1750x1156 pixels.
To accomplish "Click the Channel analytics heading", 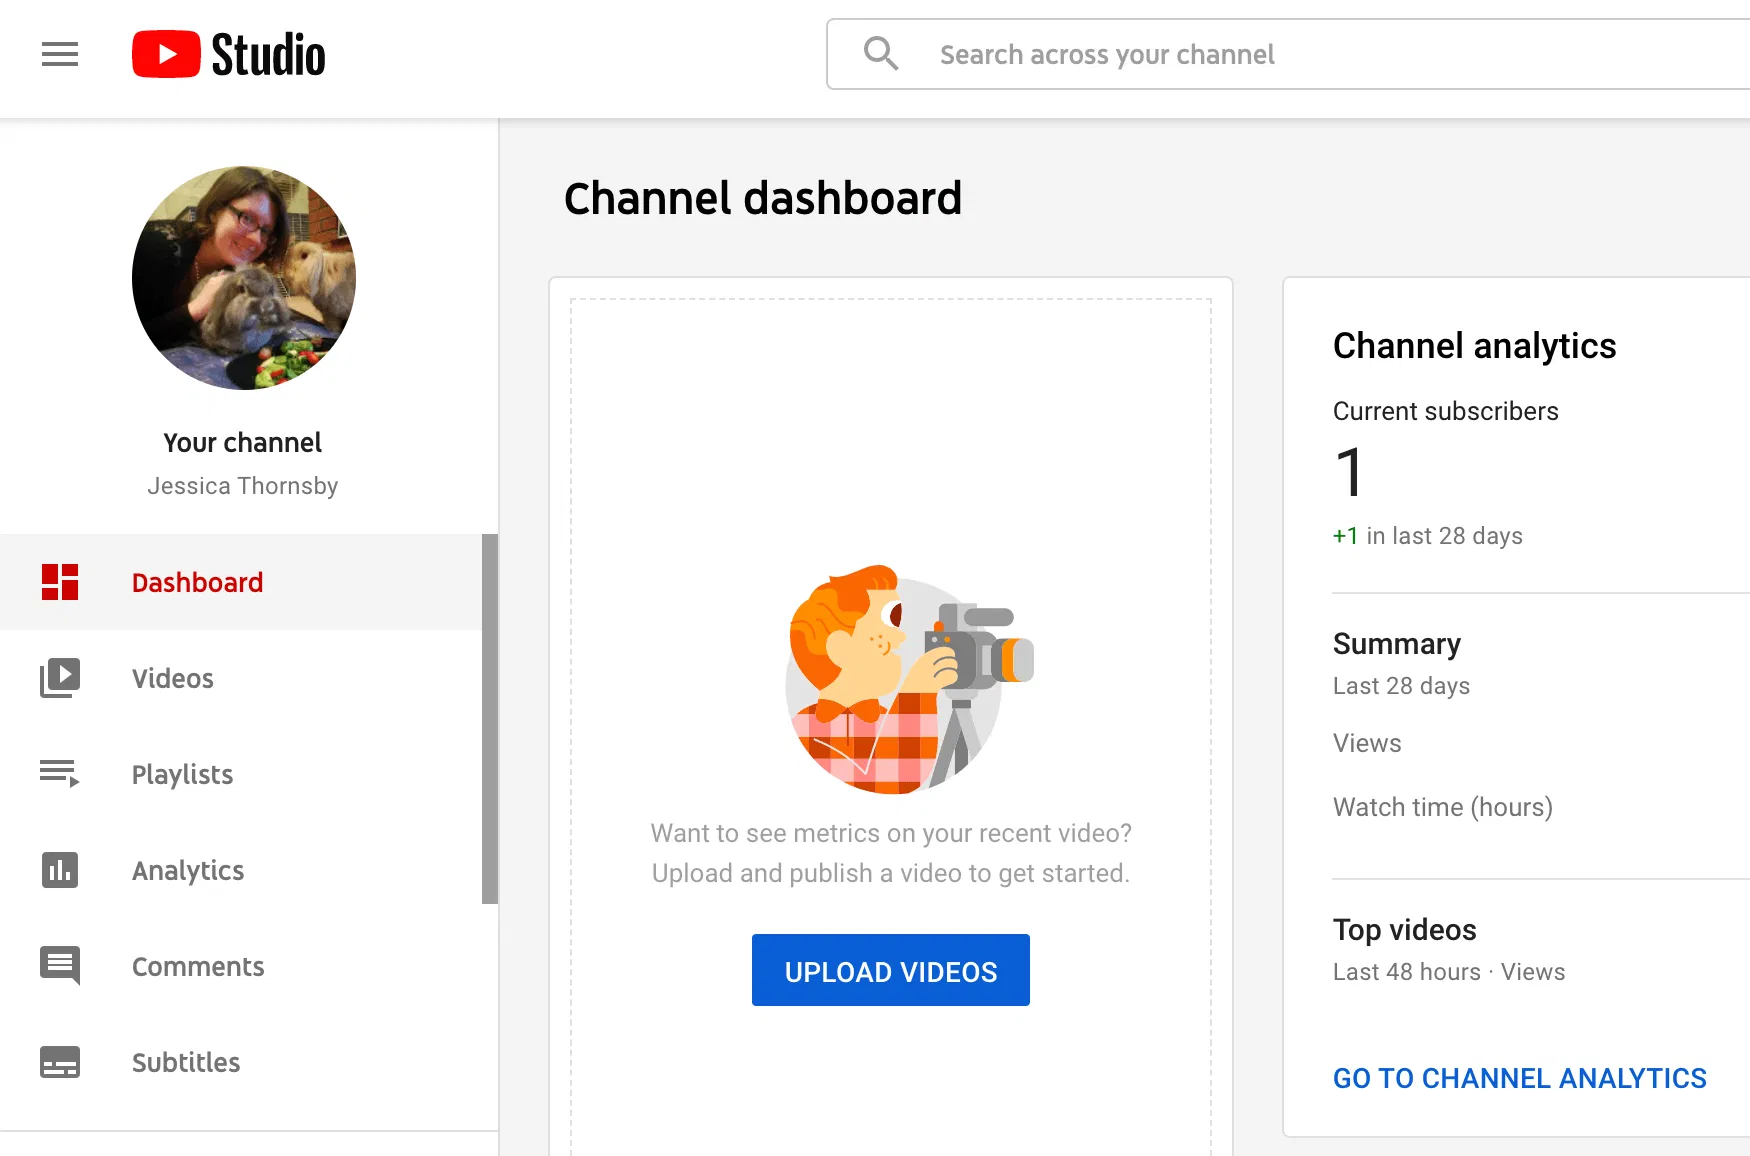I will point(1474,347).
